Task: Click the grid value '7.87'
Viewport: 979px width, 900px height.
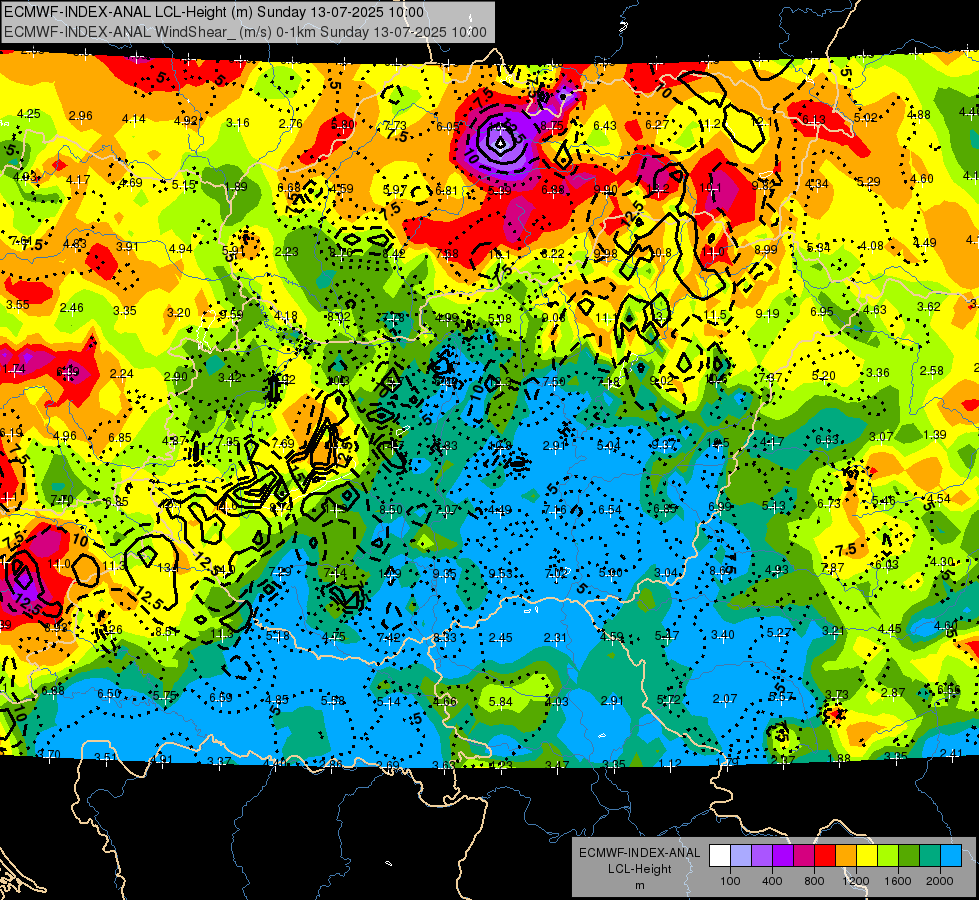Action: pos(832,567)
